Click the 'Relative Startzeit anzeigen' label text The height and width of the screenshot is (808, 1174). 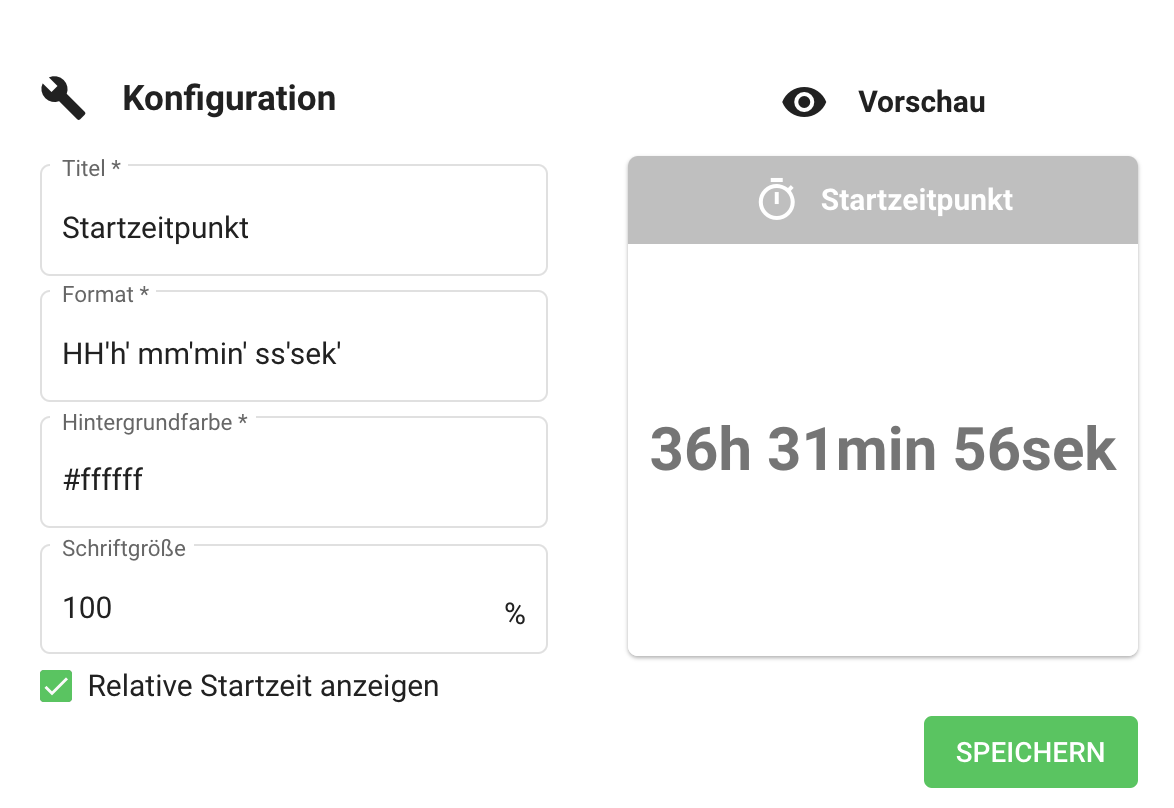(263, 686)
